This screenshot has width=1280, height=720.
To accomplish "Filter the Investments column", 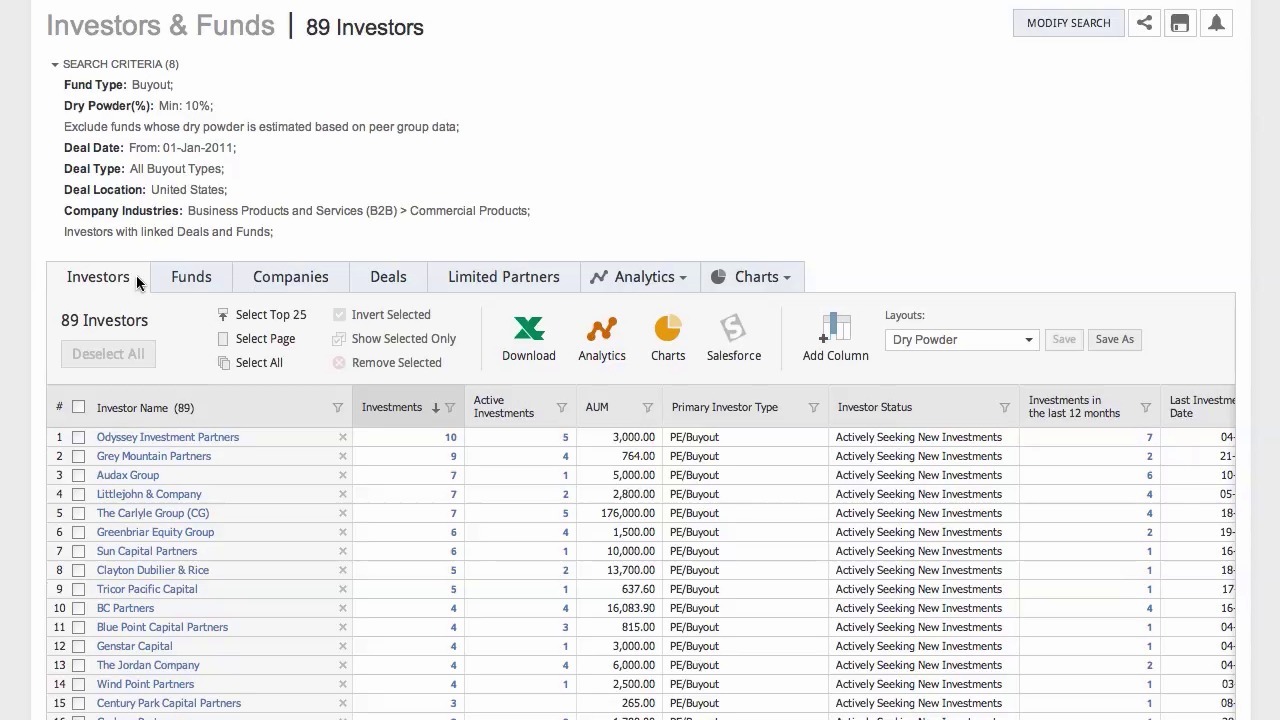I will [450, 408].
